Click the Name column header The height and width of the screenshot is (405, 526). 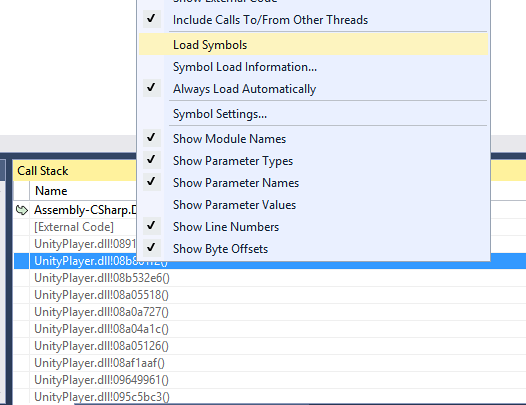click(51, 191)
